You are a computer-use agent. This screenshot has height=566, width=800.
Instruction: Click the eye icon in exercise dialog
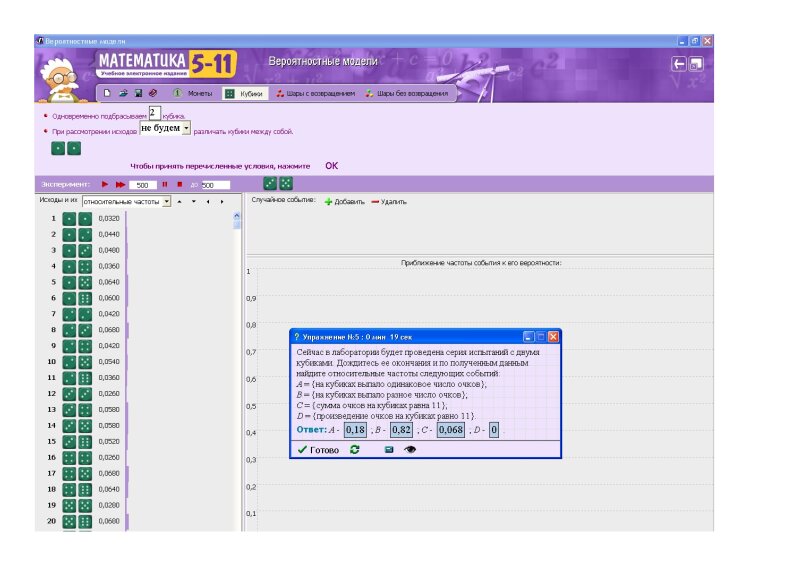point(410,450)
